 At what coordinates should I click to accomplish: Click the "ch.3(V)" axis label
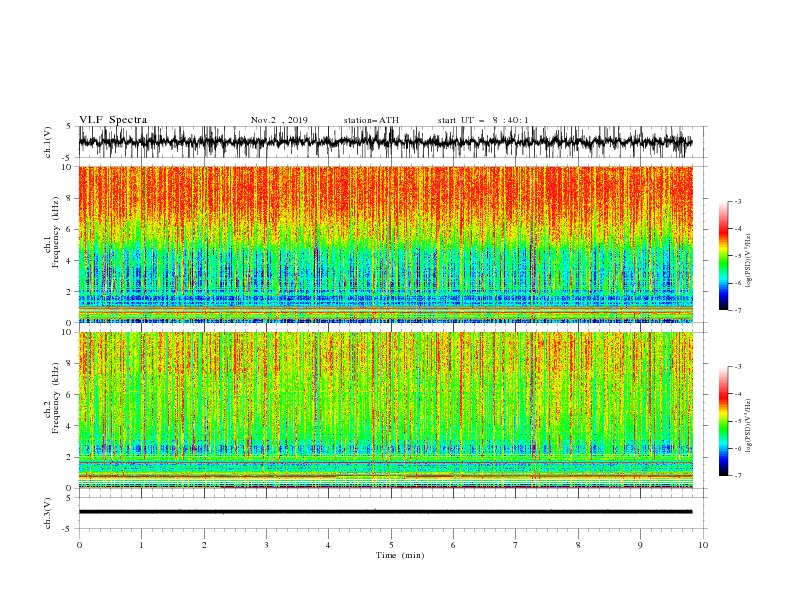pyautogui.click(x=48, y=513)
